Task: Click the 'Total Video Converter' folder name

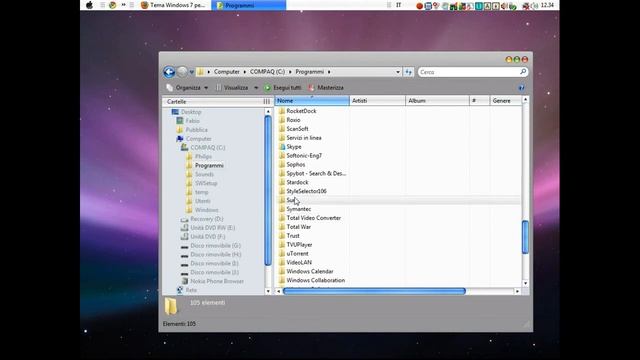Action: [313, 218]
